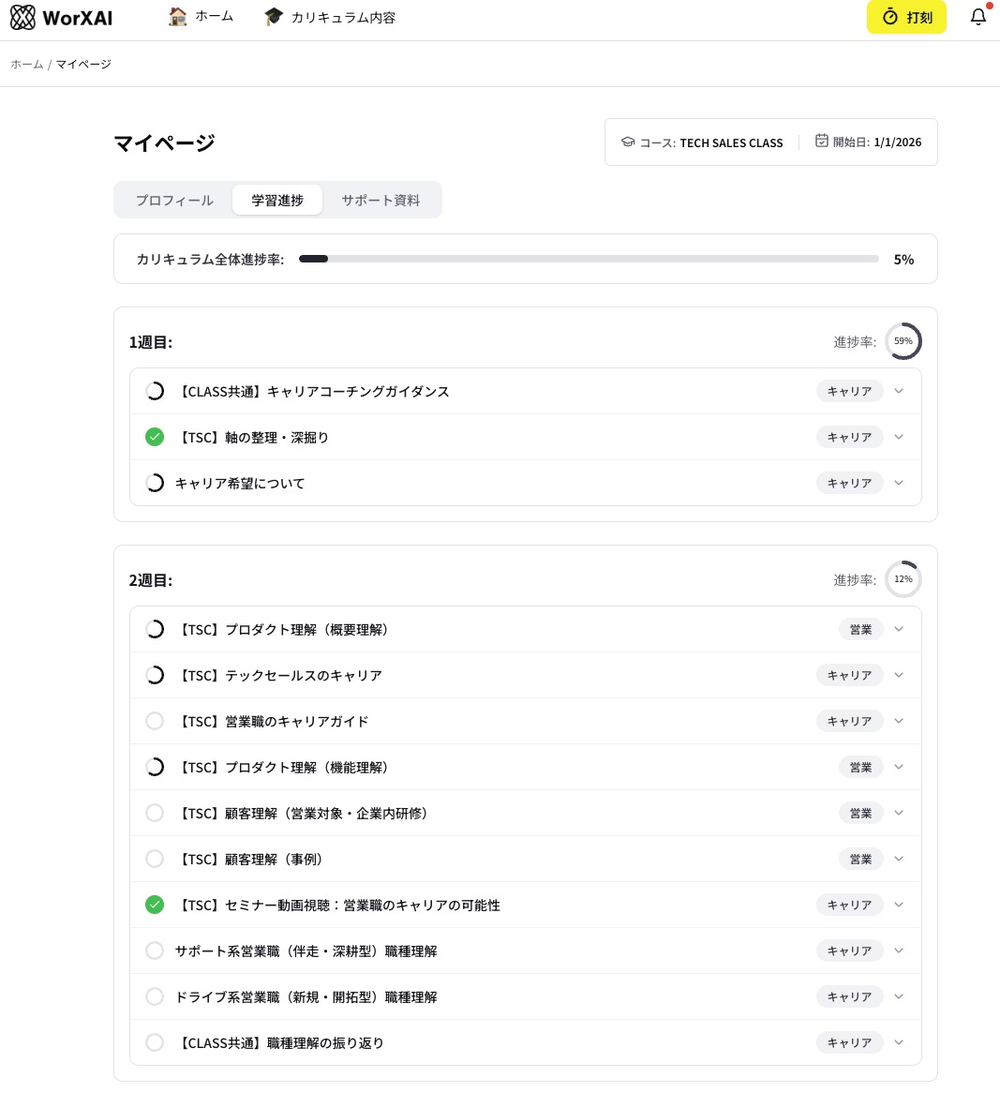
Task: Click in-progress status icon of キャリア希望について
Action: 155,483
